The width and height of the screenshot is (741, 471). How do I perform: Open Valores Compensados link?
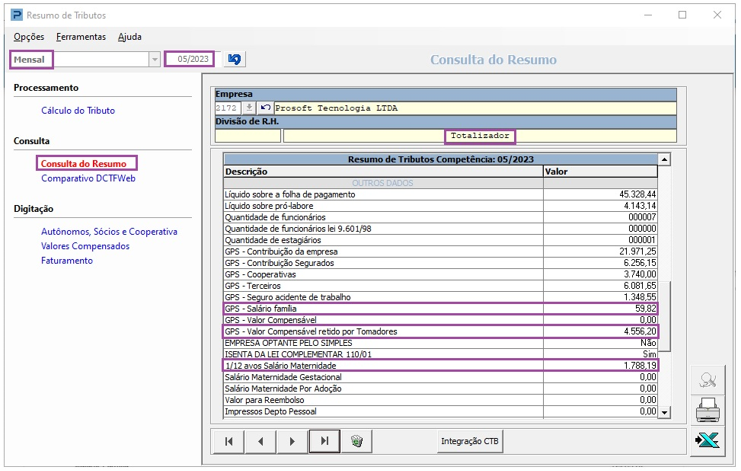[85, 246]
